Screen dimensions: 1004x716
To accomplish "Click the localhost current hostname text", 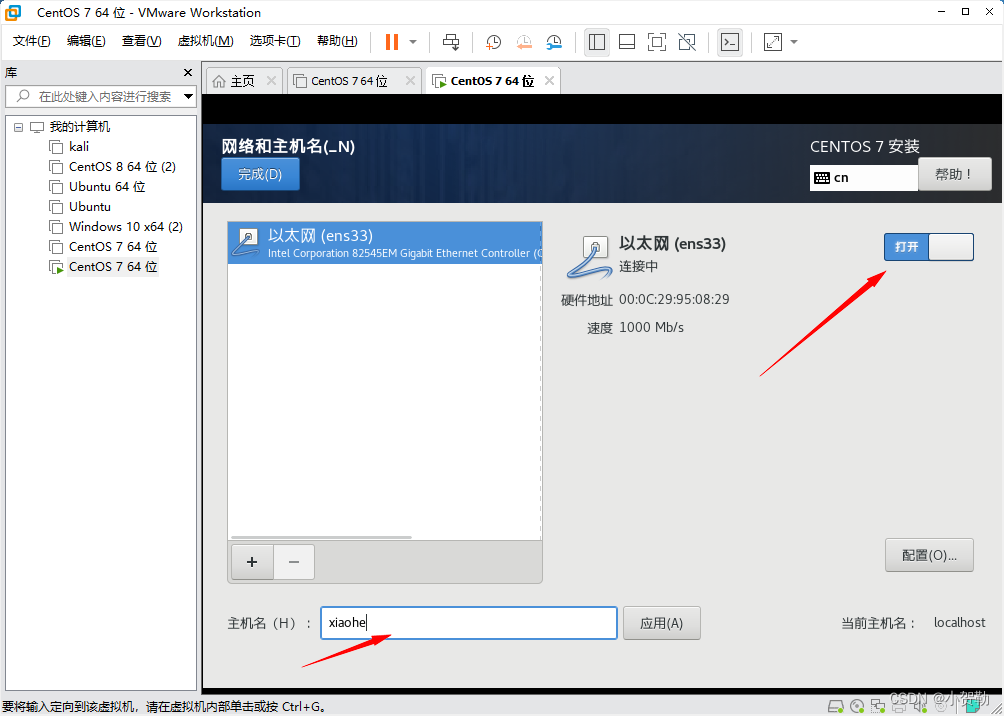I will [959, 622].
